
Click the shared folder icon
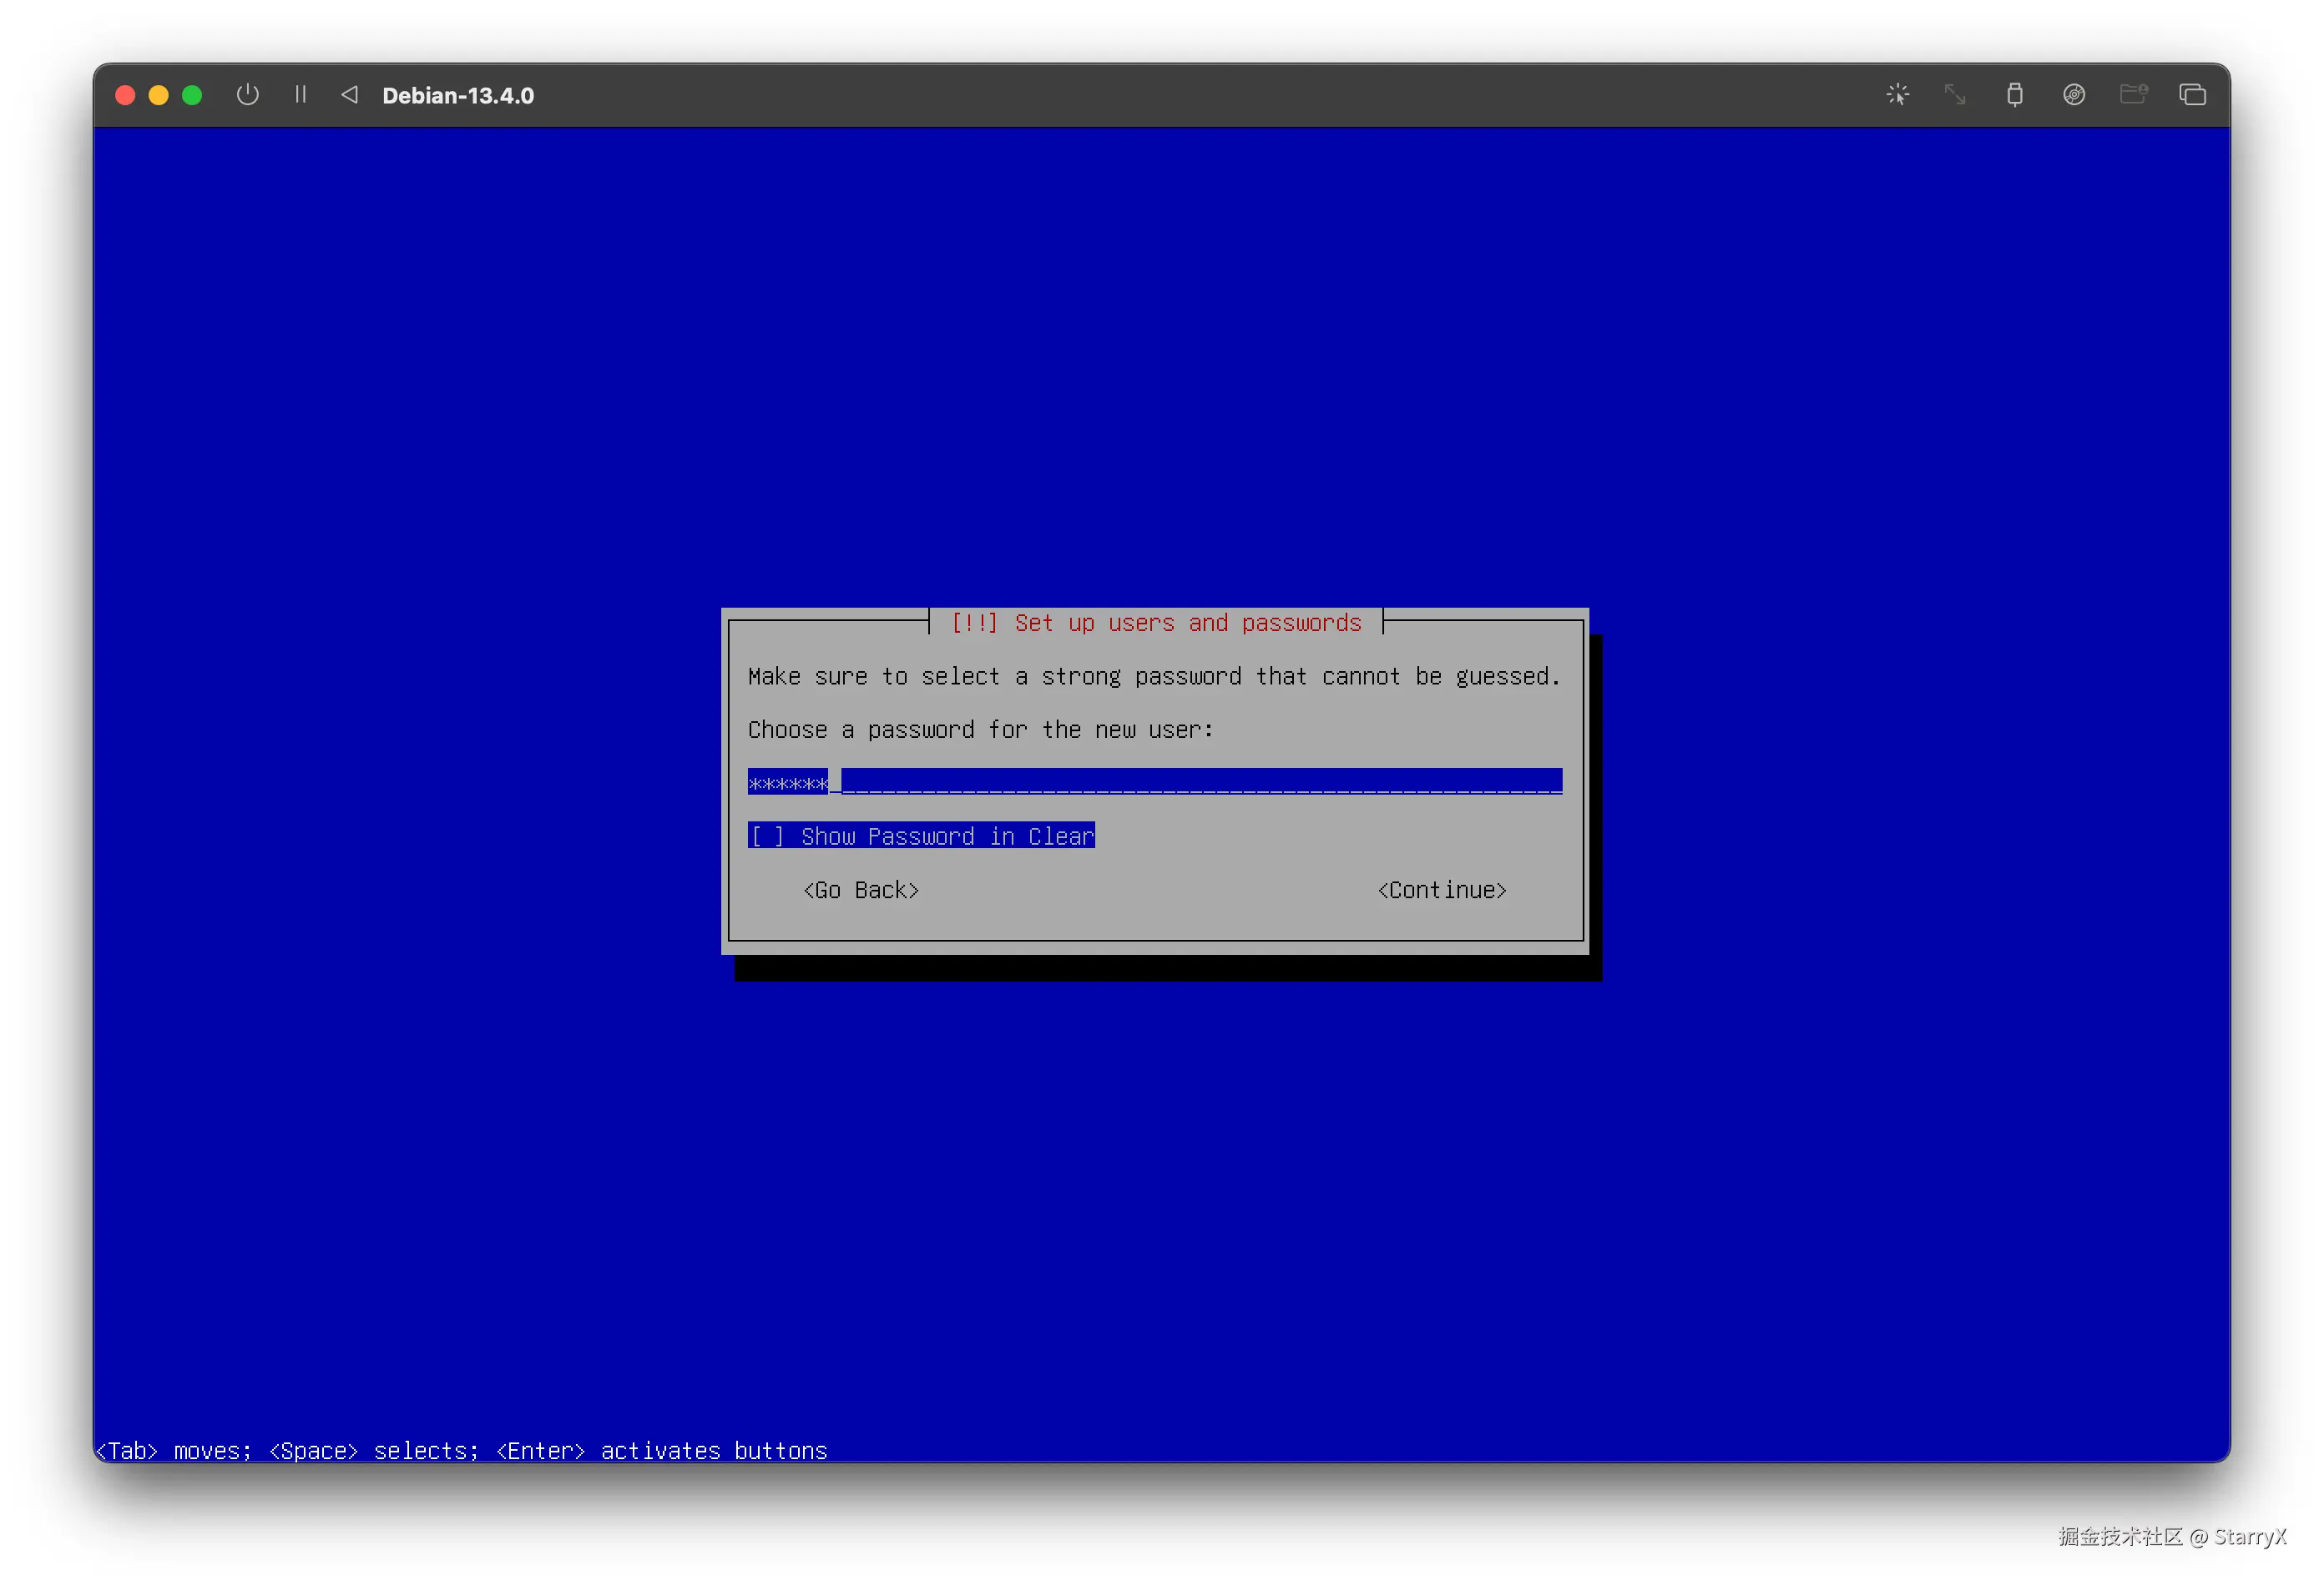pyautogui.click(x=2132, y=95)
